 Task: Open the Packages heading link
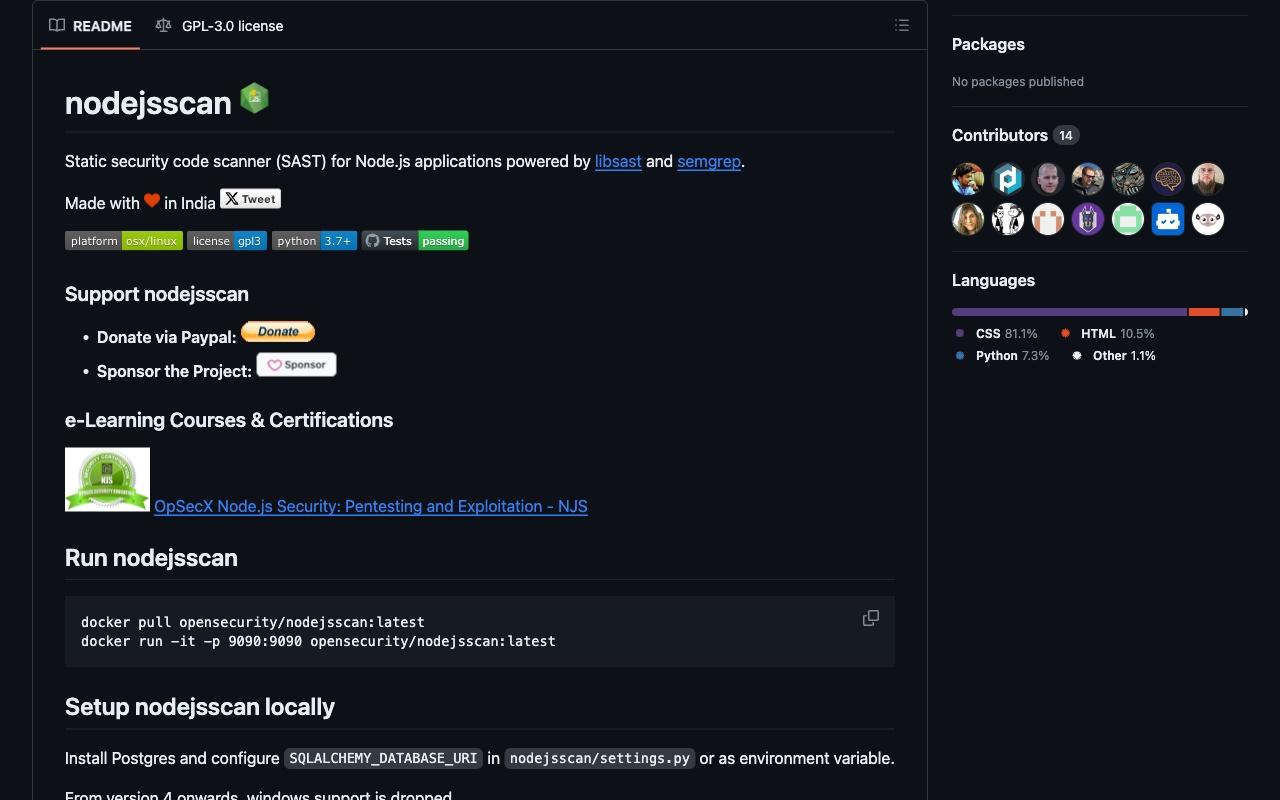[x=988, y=44]
